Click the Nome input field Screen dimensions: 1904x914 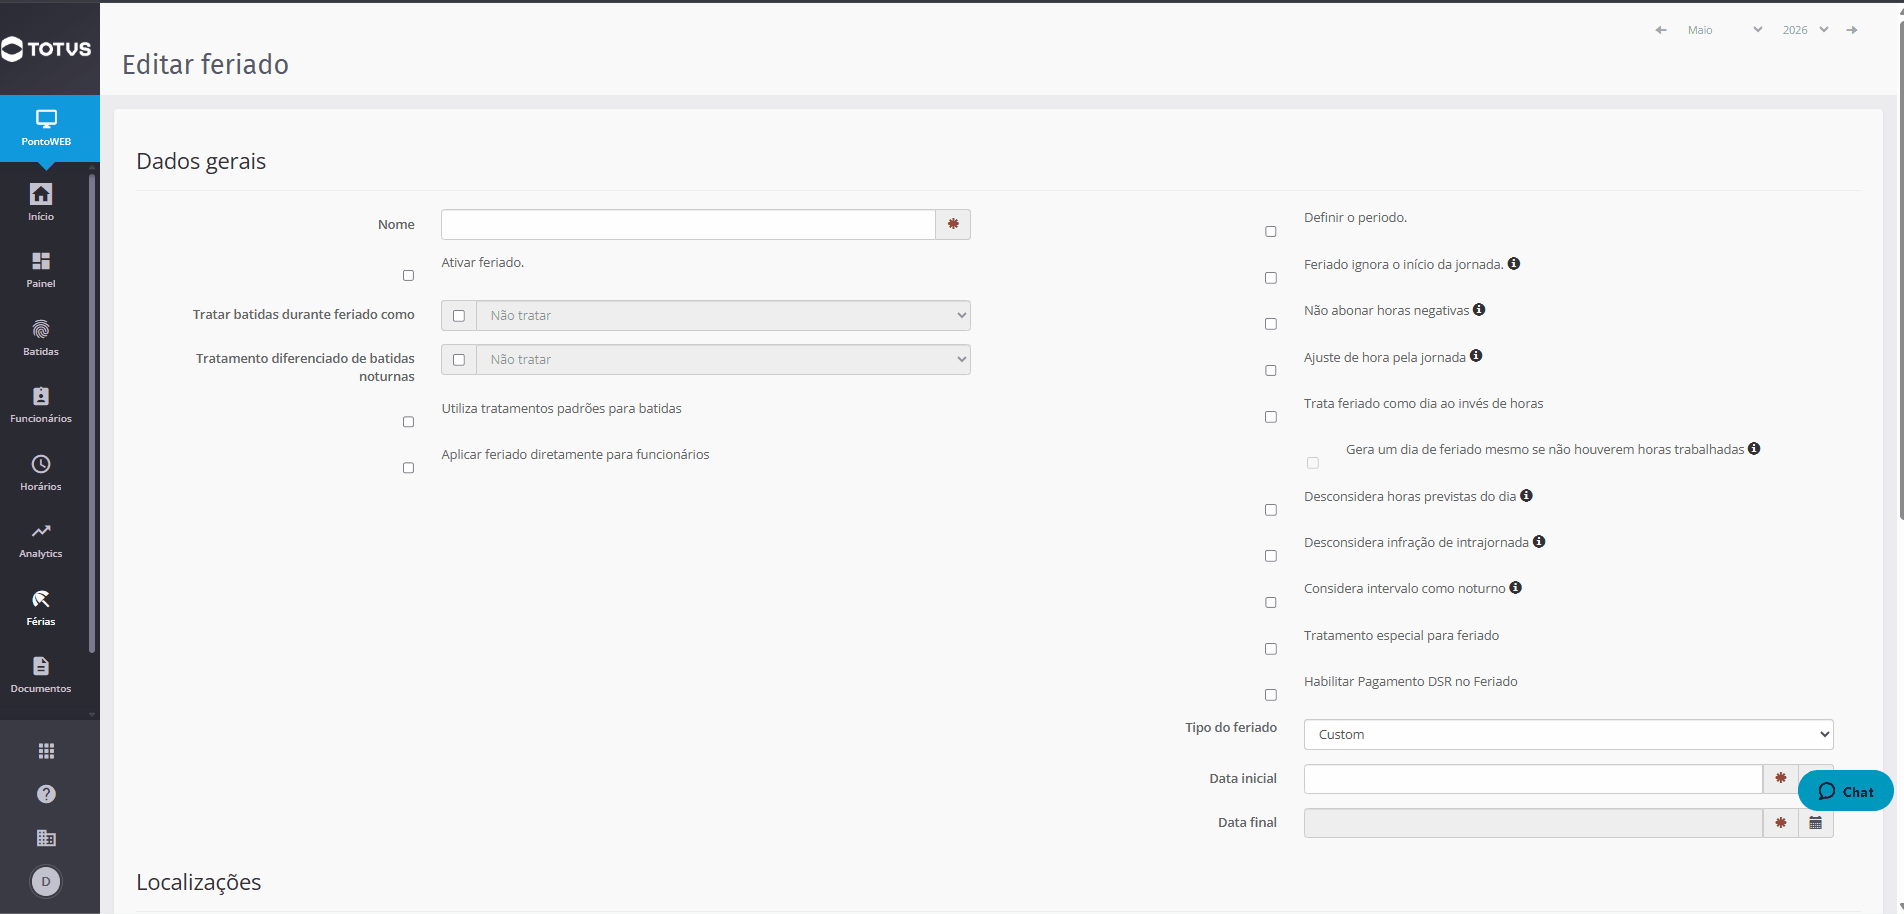tap(688, 225)
